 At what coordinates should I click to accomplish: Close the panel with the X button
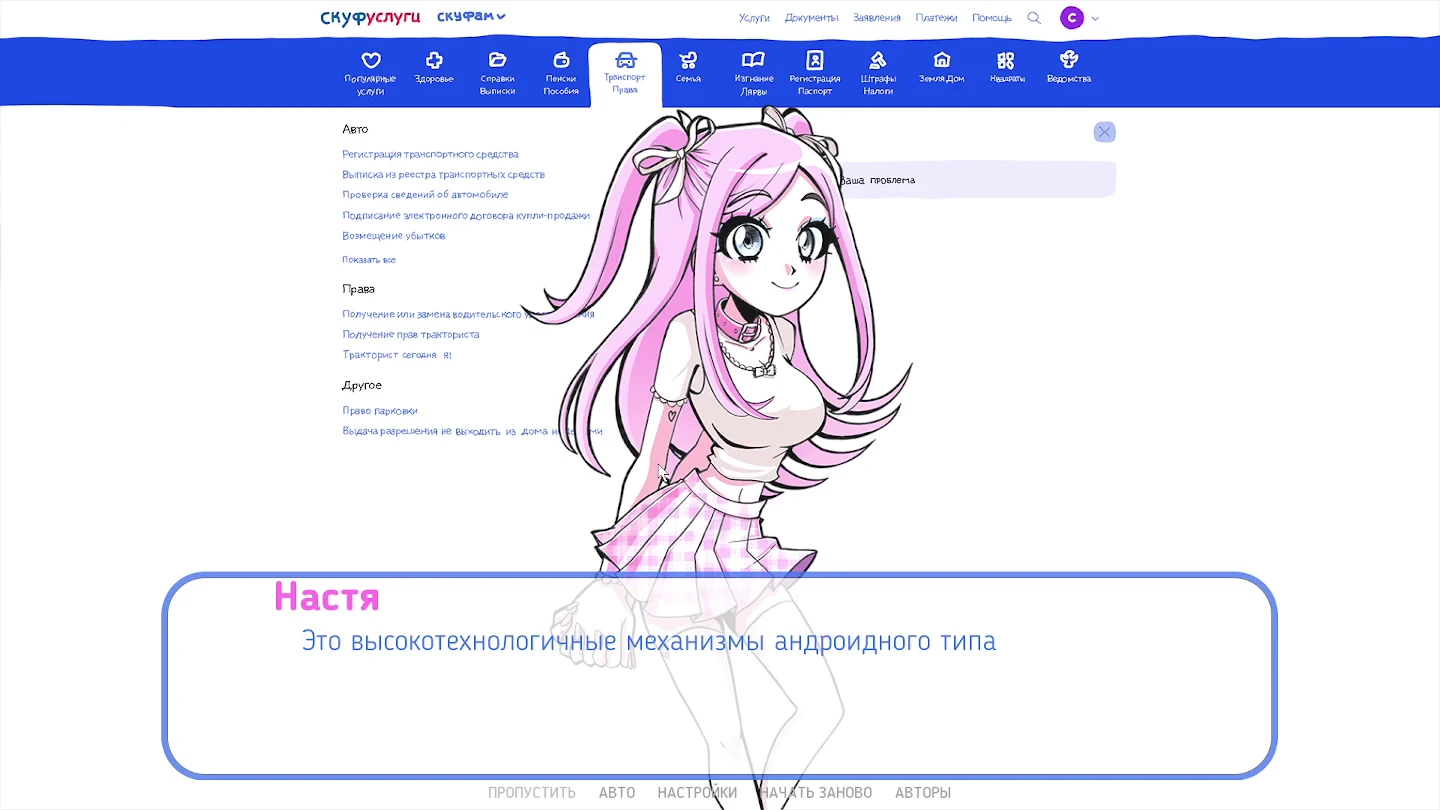1104,132
